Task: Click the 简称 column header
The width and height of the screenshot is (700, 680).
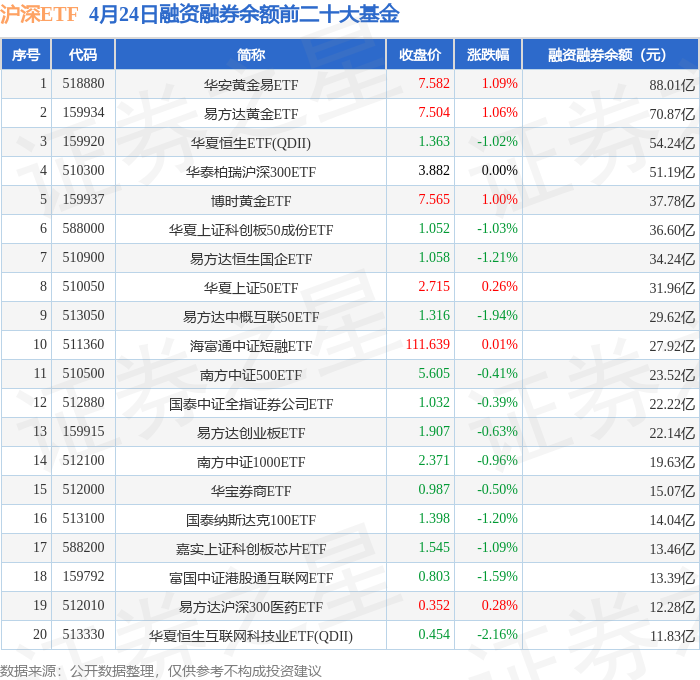Action: coord(251,55)
